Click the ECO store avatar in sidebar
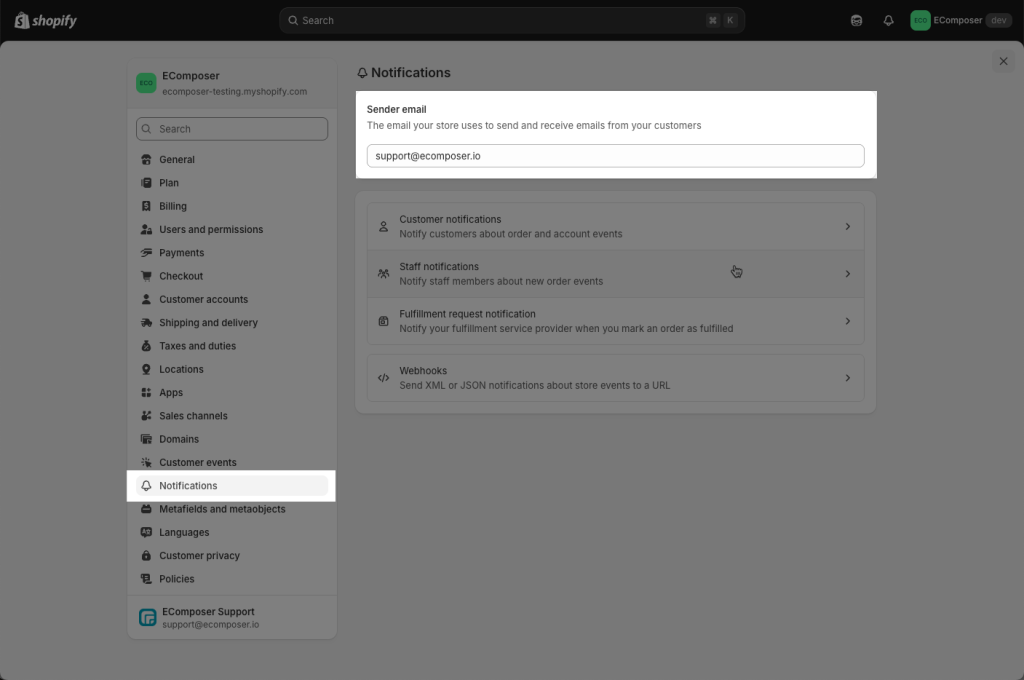The width and height of the screenshot is (1024, 680). [x=146, y=83]
